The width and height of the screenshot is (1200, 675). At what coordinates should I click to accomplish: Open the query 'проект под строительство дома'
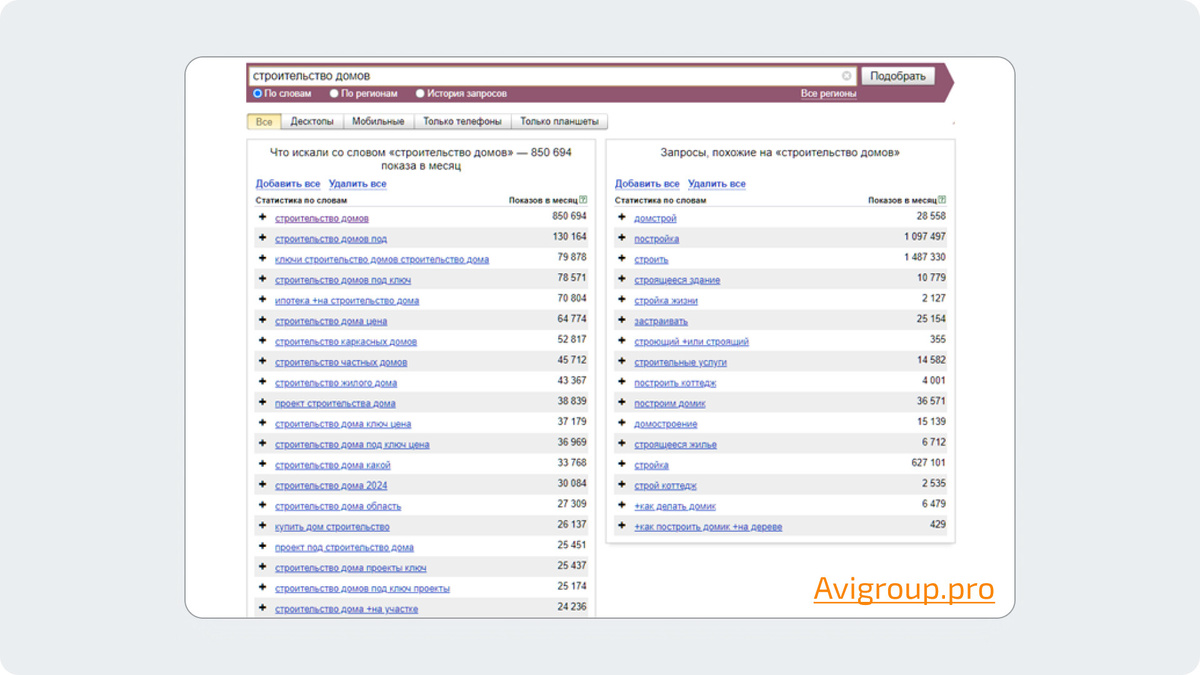coord(344,547)
